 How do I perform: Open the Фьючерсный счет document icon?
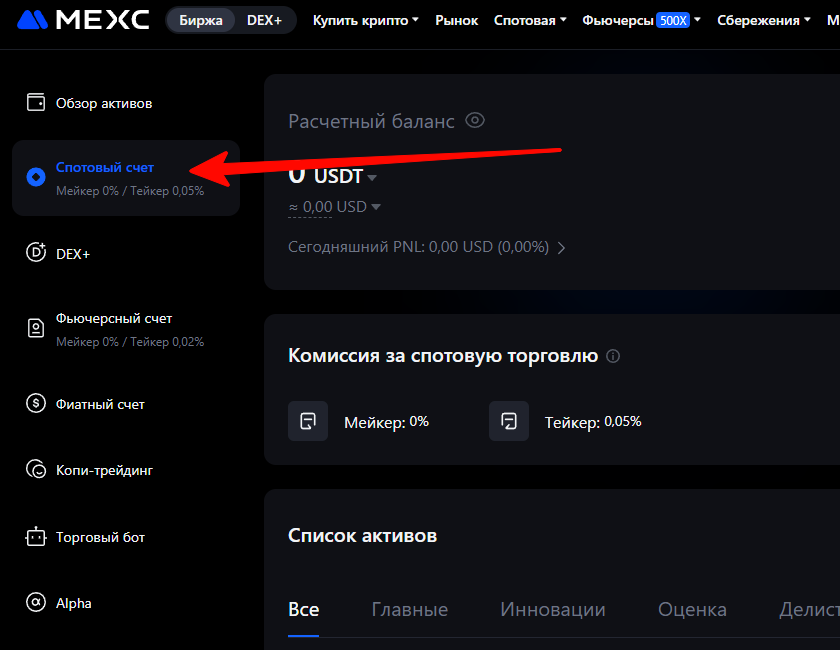[36, 327]
